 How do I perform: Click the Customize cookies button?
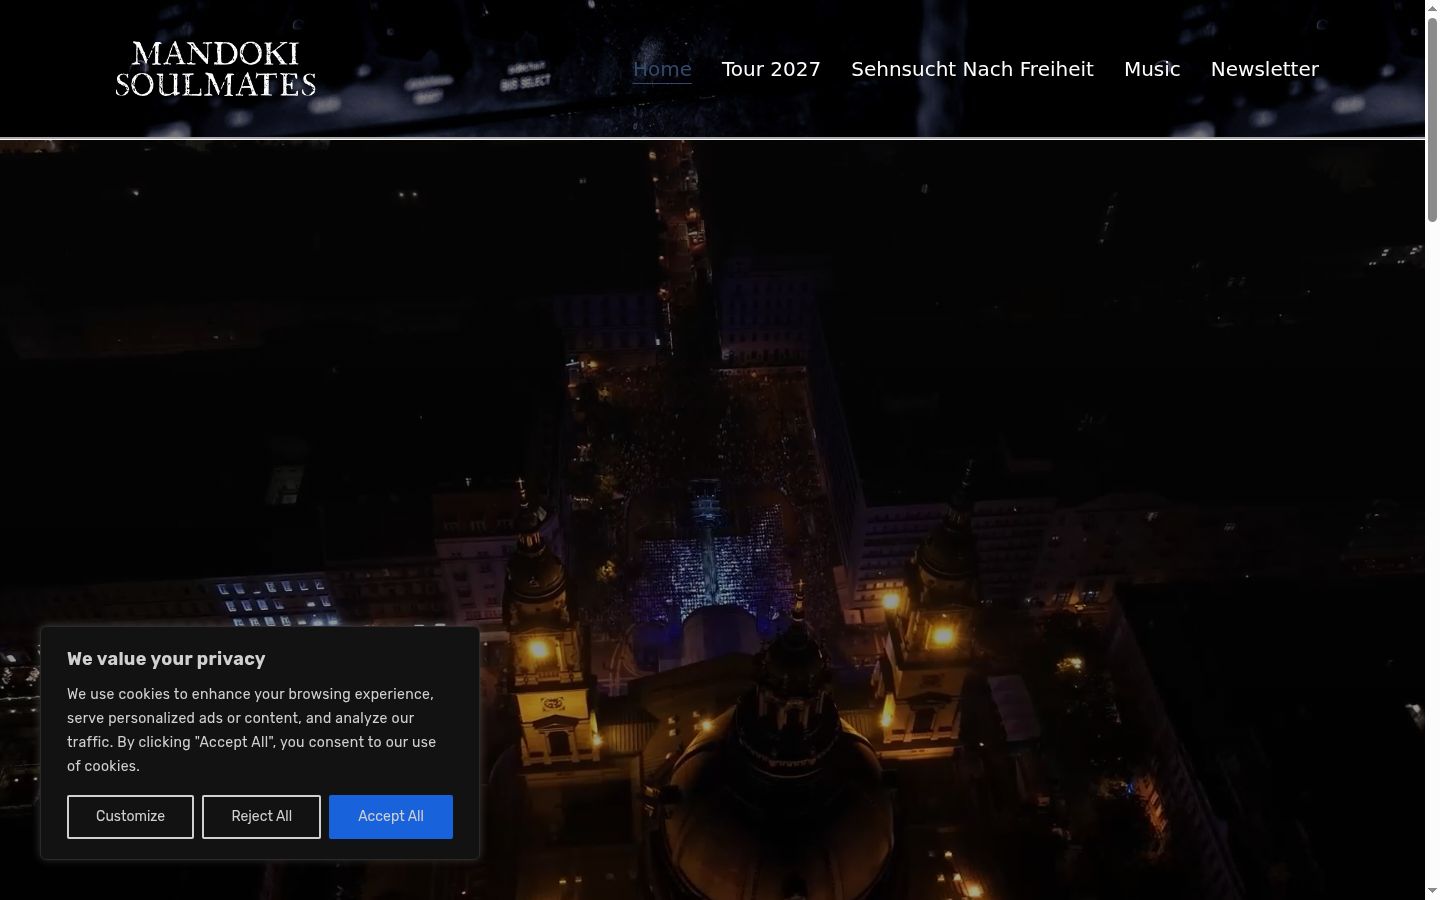pyautogui.click(x=130, y=817)
